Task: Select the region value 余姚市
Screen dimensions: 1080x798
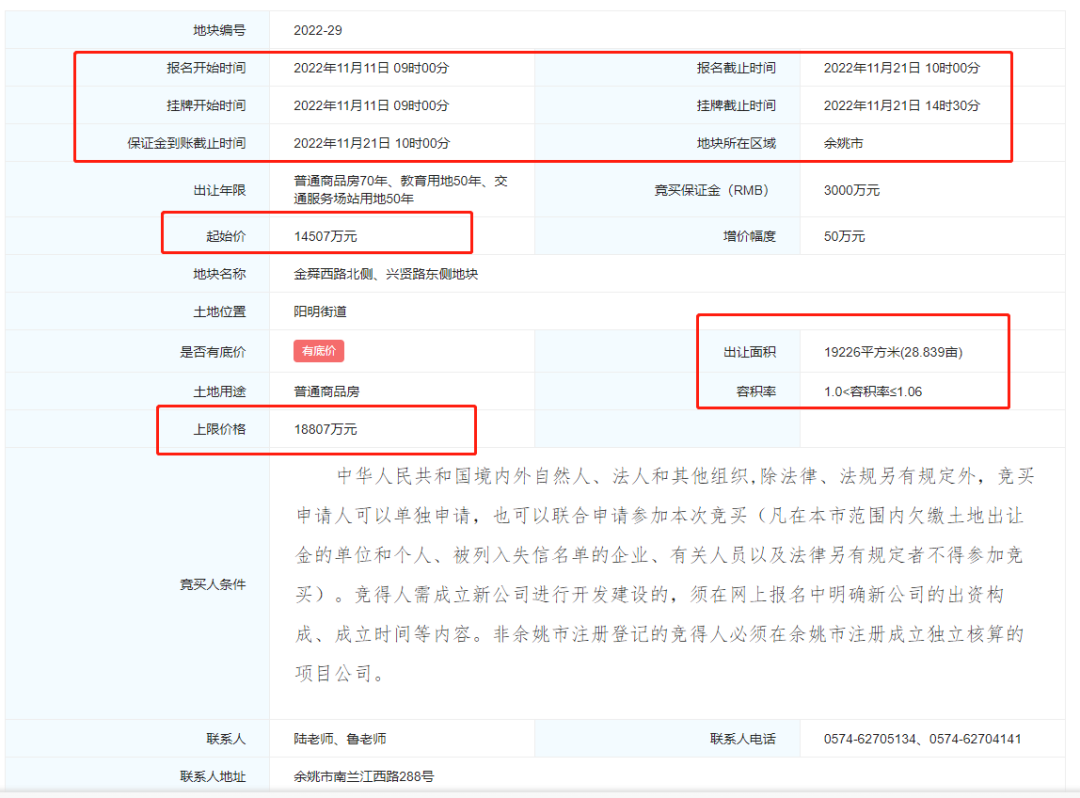Action: click(843, 143)
